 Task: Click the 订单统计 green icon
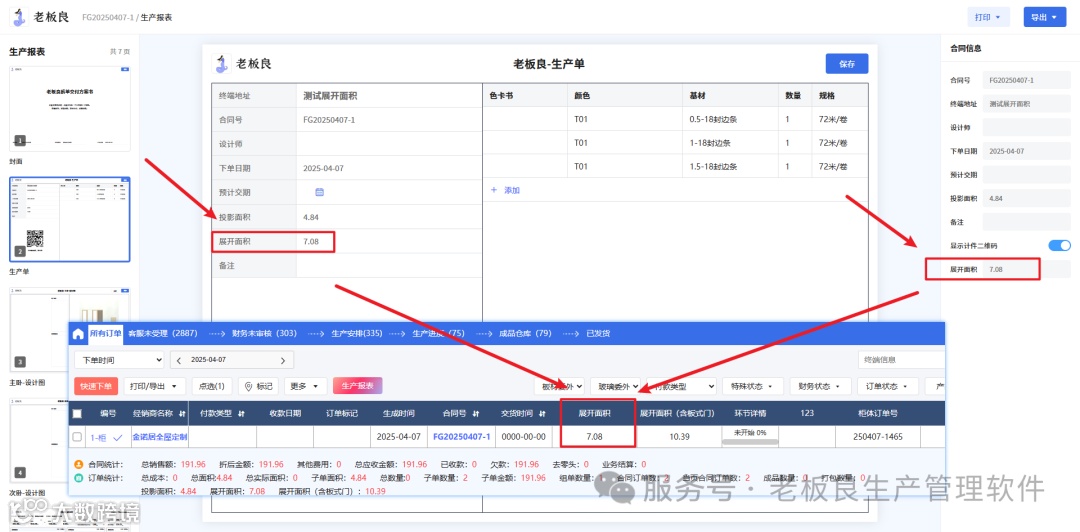78,478
